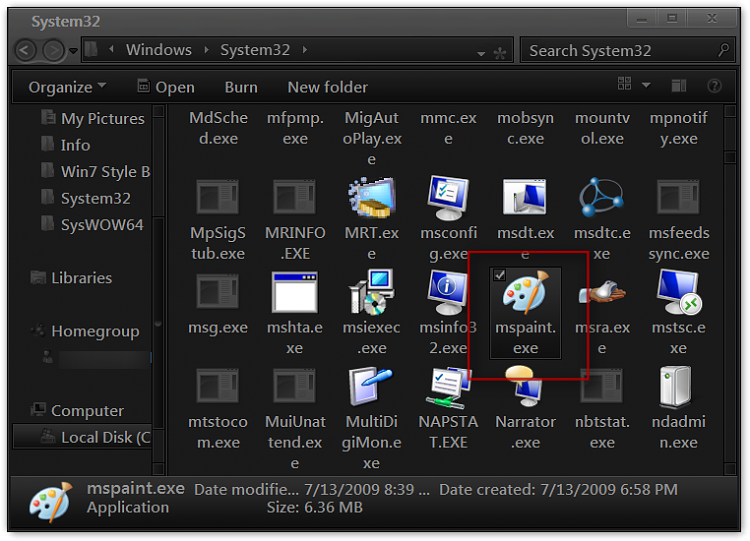Click the Windows breadcrumb segment
The image size is (750, 541).
159,50
